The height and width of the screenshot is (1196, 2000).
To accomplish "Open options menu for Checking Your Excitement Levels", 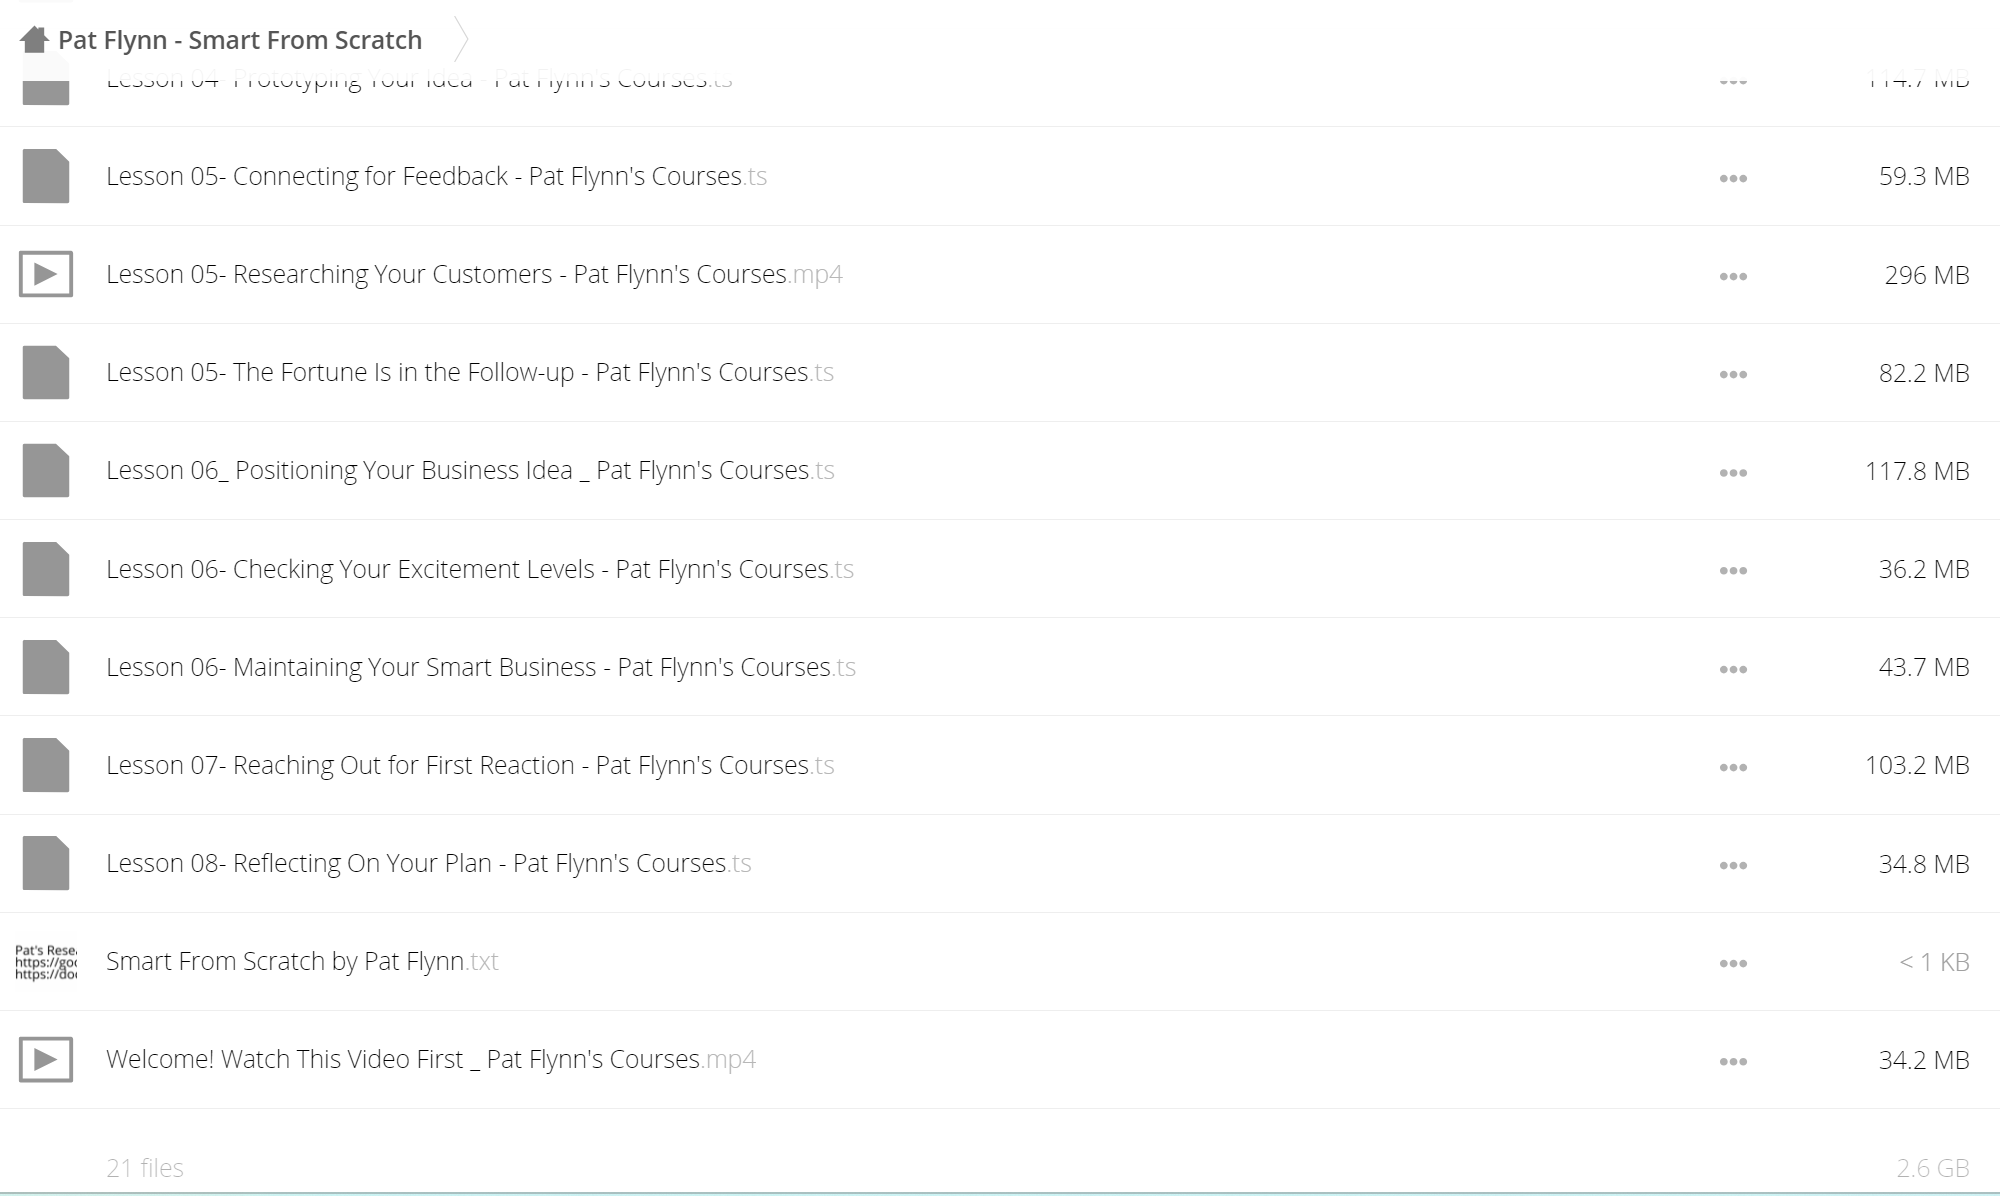I will [x=1733, y=571].
